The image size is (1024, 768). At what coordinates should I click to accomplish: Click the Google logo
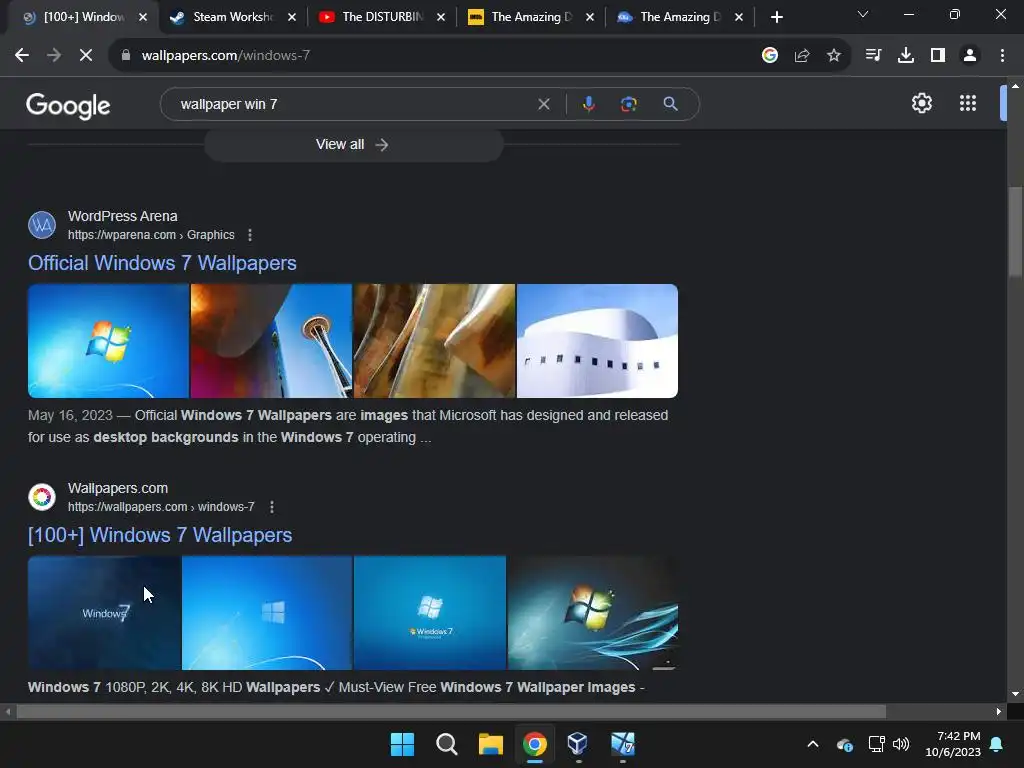coord(68,105)
